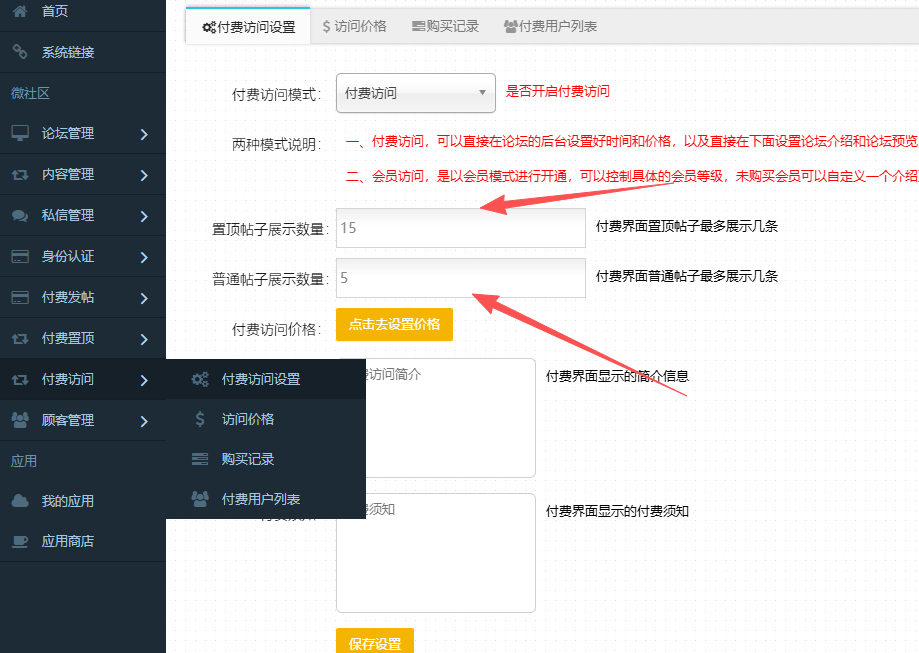The image size is (919, 653).
Task: Click the users icon beside 顾客管理
Action: 20,420
